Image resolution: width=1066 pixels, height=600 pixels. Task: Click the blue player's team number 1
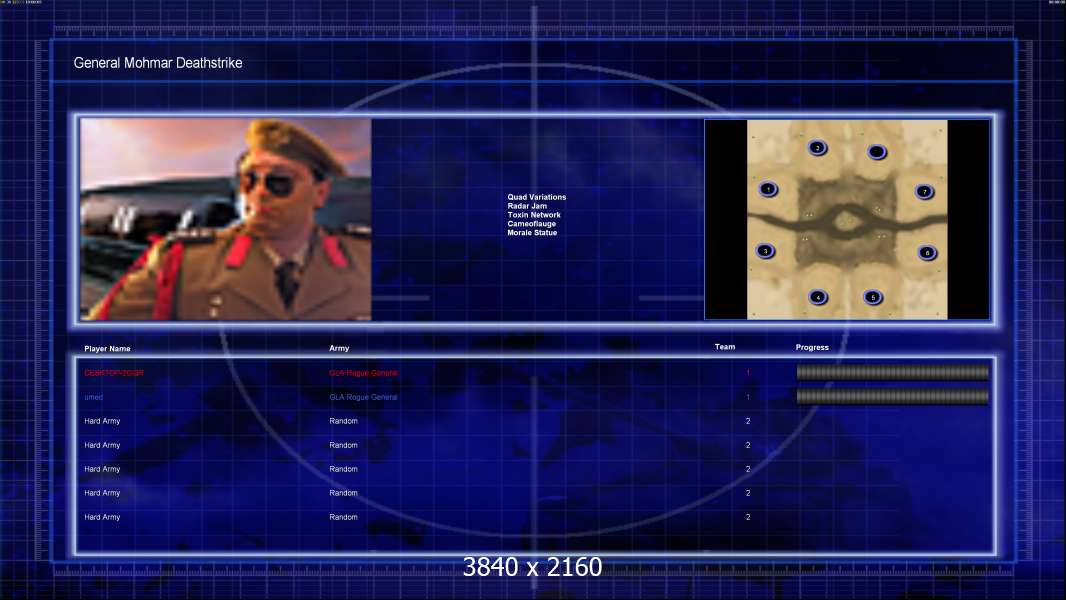pyautogui.click(x=748, y=397)
